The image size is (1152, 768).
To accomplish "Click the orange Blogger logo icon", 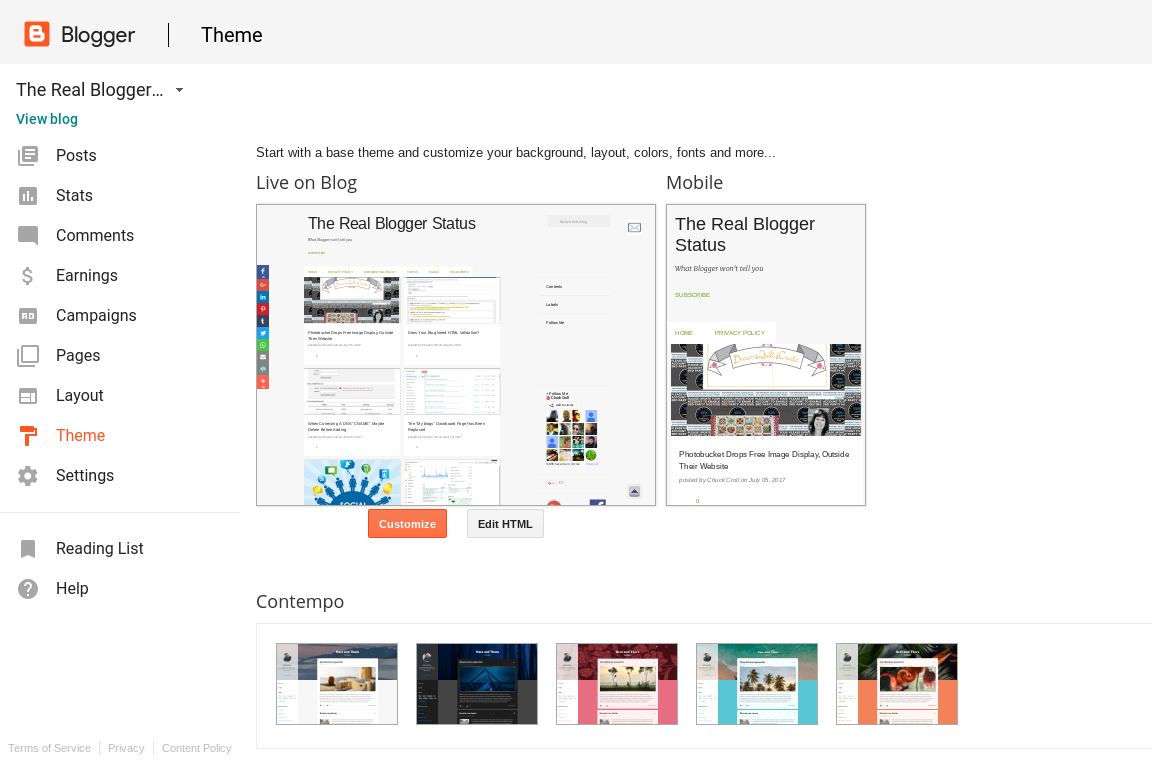I will coord(37,34).
